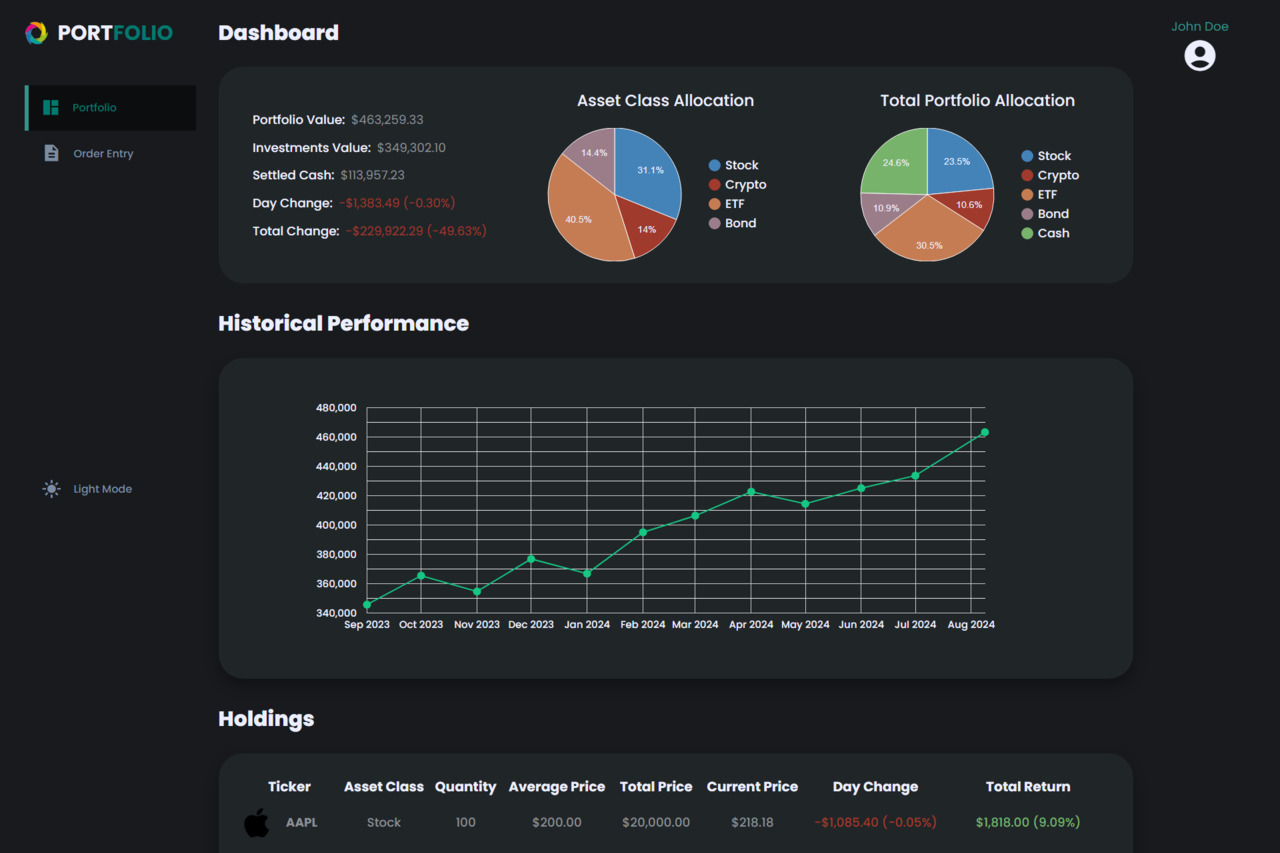1280x853 pixels.
Task: Click the PORTFOLIO brand title
Action: tap(115, 33)
